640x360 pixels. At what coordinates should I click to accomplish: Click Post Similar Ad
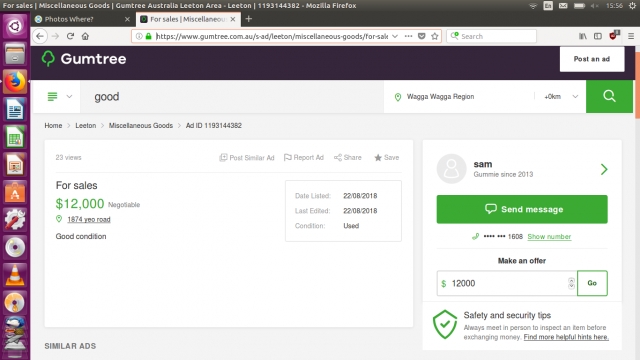247,158
